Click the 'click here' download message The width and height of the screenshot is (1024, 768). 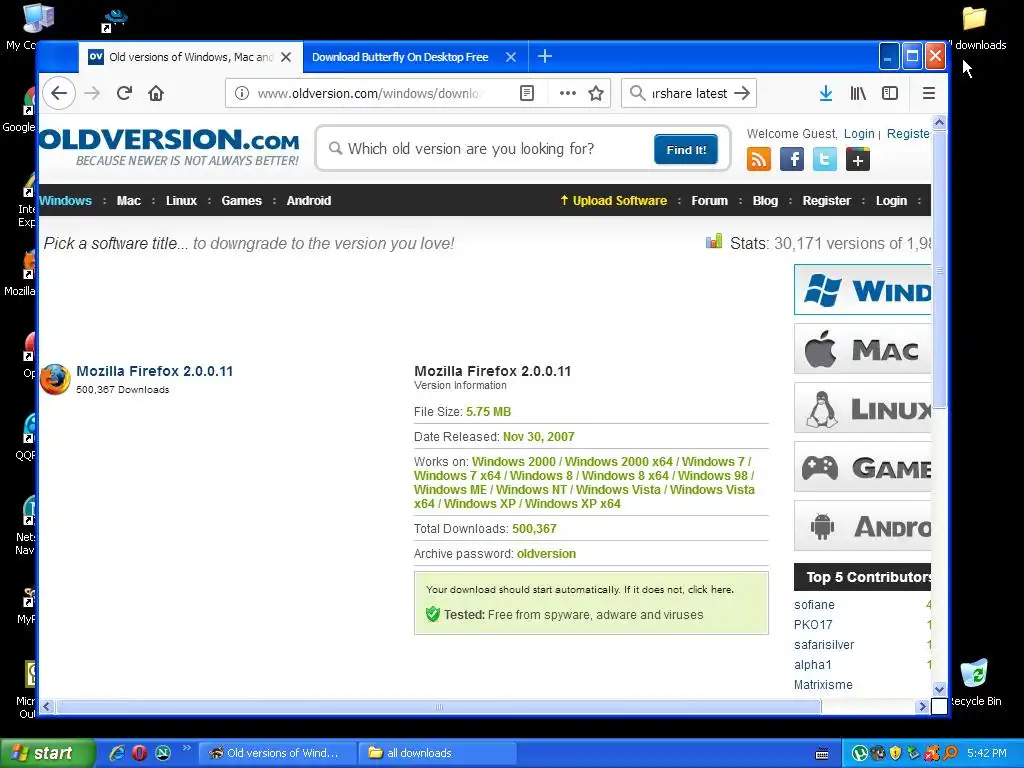click(711, 589)
